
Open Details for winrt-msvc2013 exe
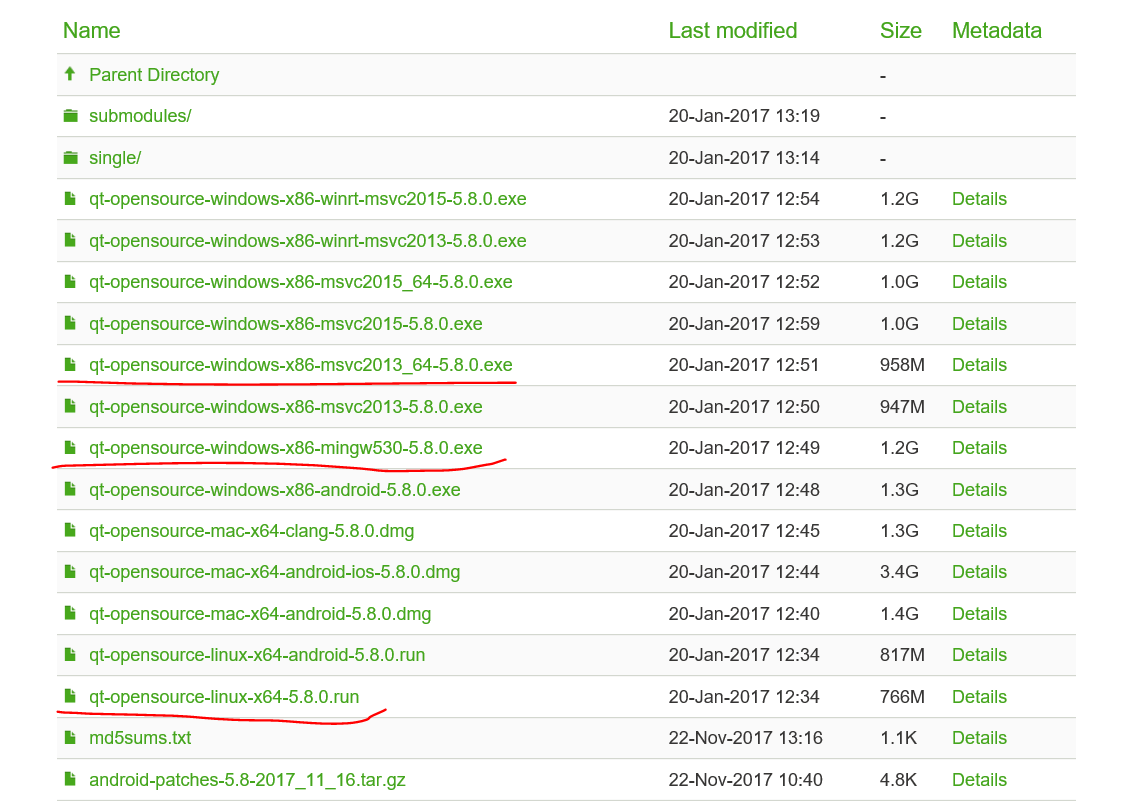point(979,240)
